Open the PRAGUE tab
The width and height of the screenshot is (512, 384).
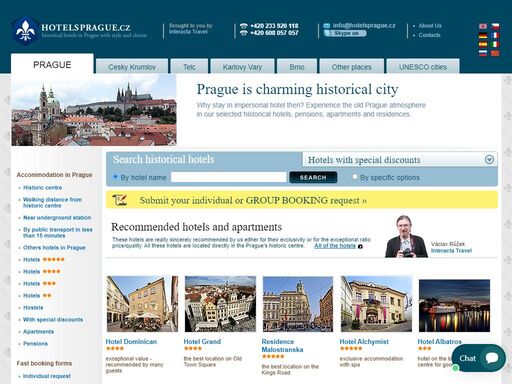[x=52, y=64]
